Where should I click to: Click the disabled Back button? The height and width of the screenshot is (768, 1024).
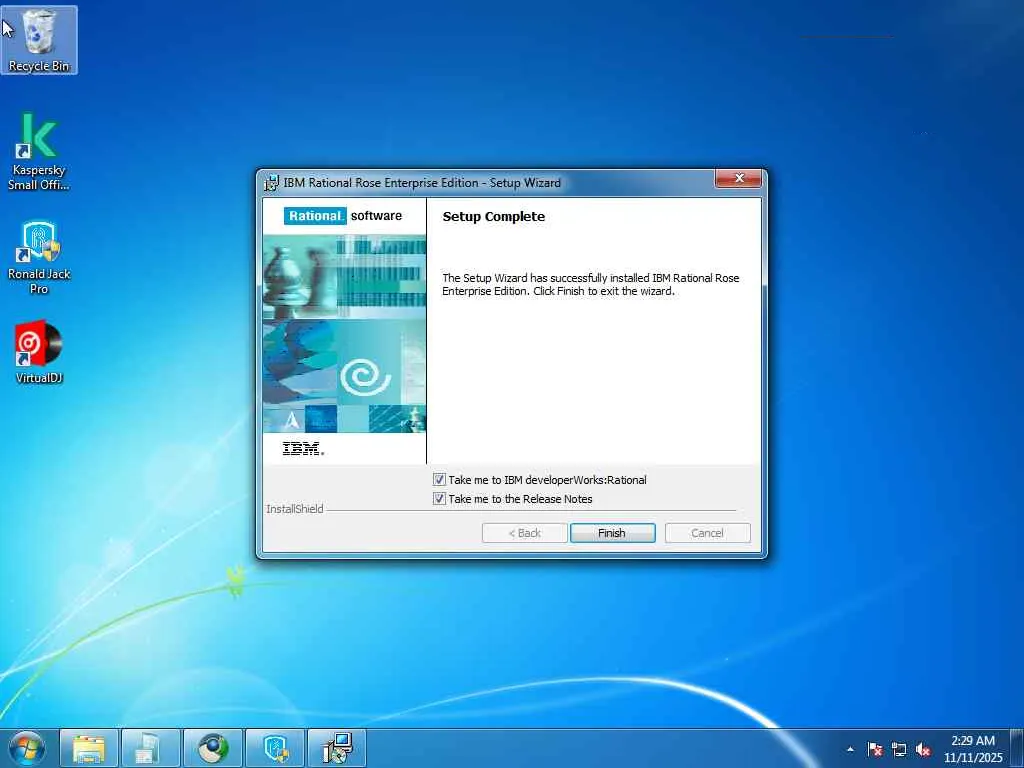coord(524,533)
